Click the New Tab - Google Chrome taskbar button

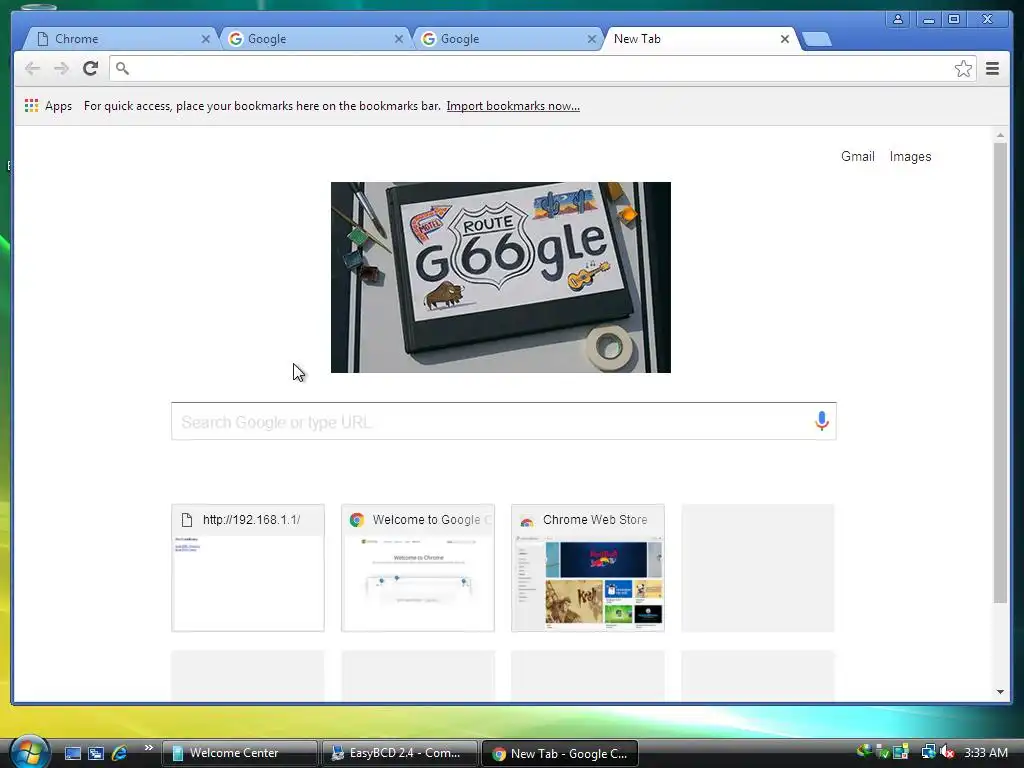[x=559, y=753]
